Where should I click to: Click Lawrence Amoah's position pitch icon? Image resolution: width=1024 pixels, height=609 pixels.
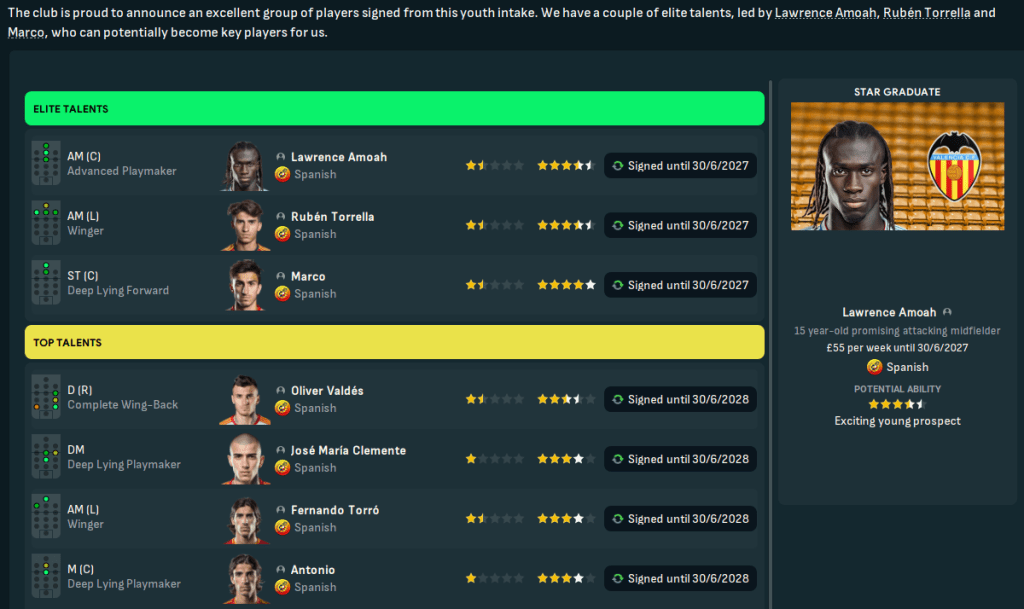pos(45,165)
